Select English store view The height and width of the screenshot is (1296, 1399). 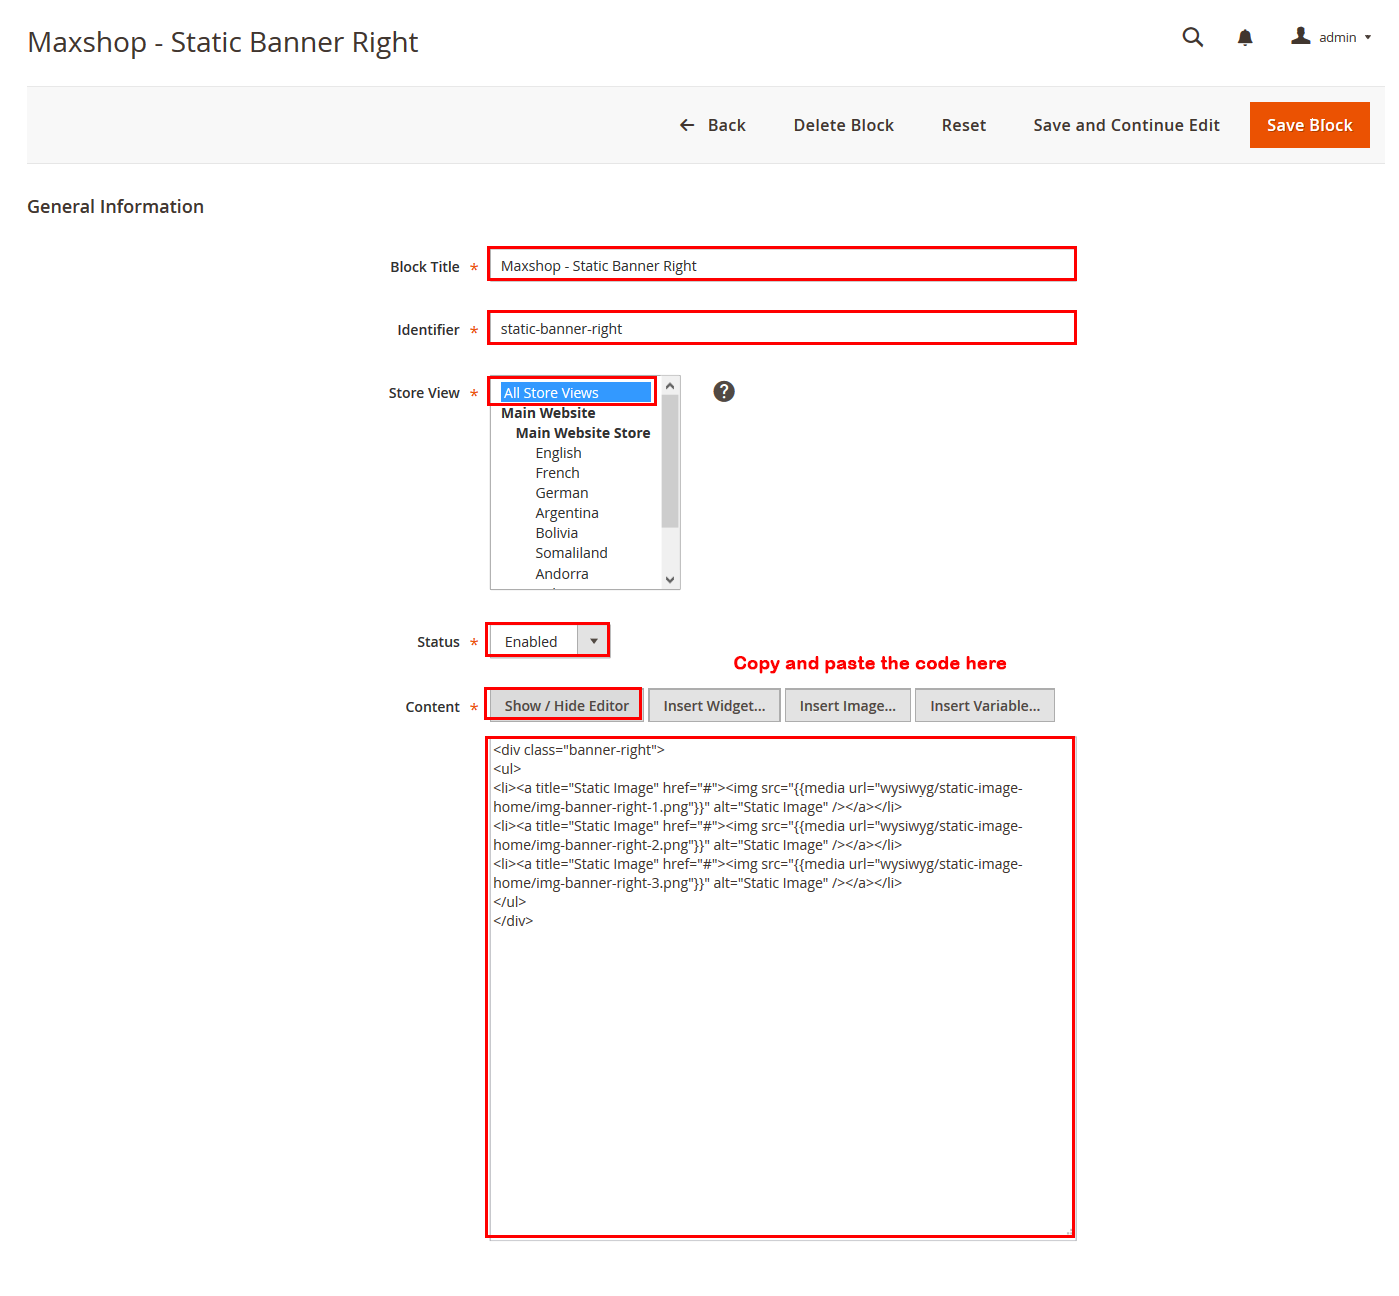pos(558,453)
